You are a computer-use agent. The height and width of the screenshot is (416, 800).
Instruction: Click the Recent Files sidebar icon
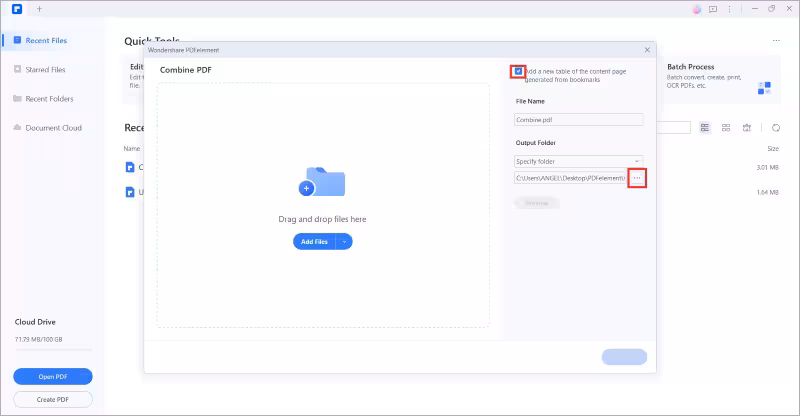[x=17, y=40]
